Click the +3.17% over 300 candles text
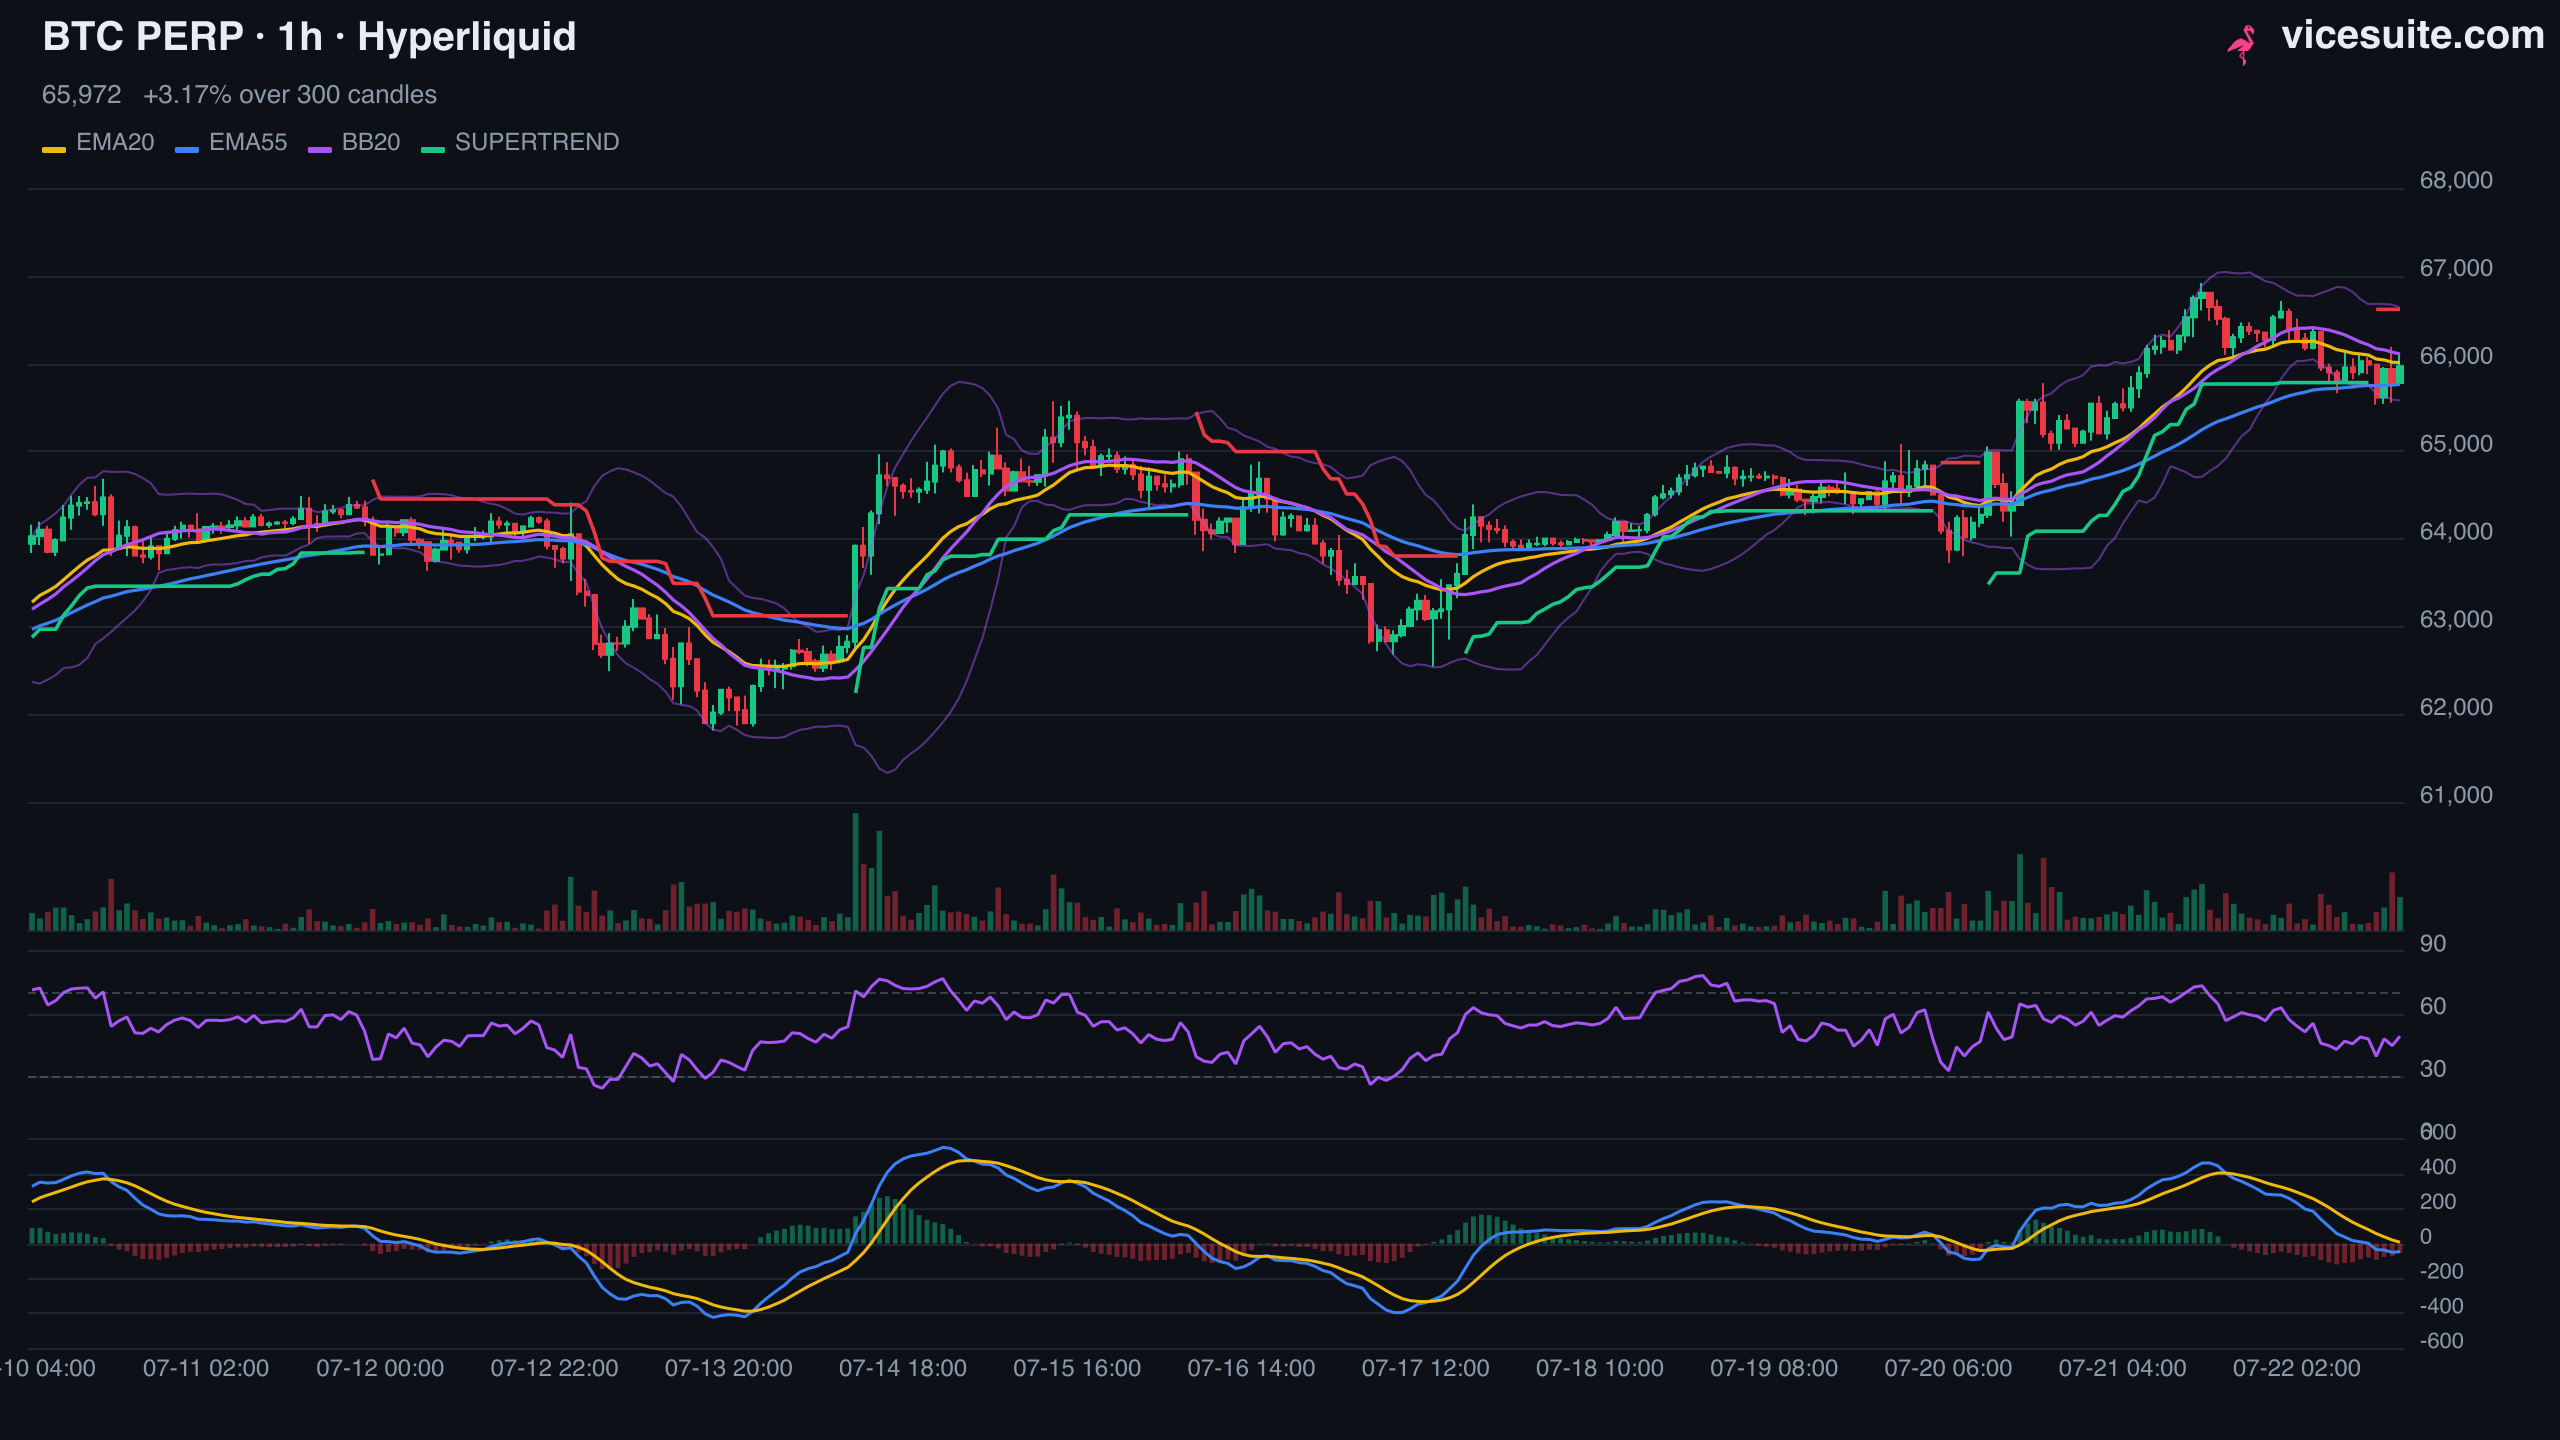 pos(290,94)
